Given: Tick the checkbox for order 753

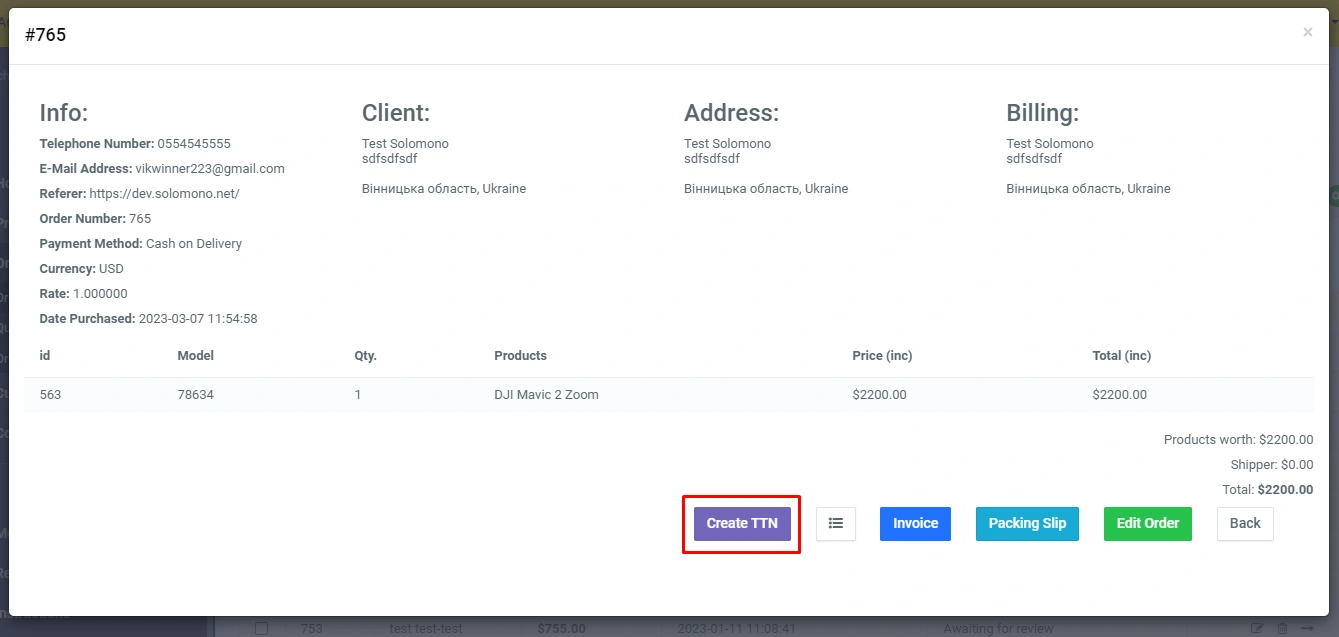Looking at the screenshot, I should tap(261, 629).
